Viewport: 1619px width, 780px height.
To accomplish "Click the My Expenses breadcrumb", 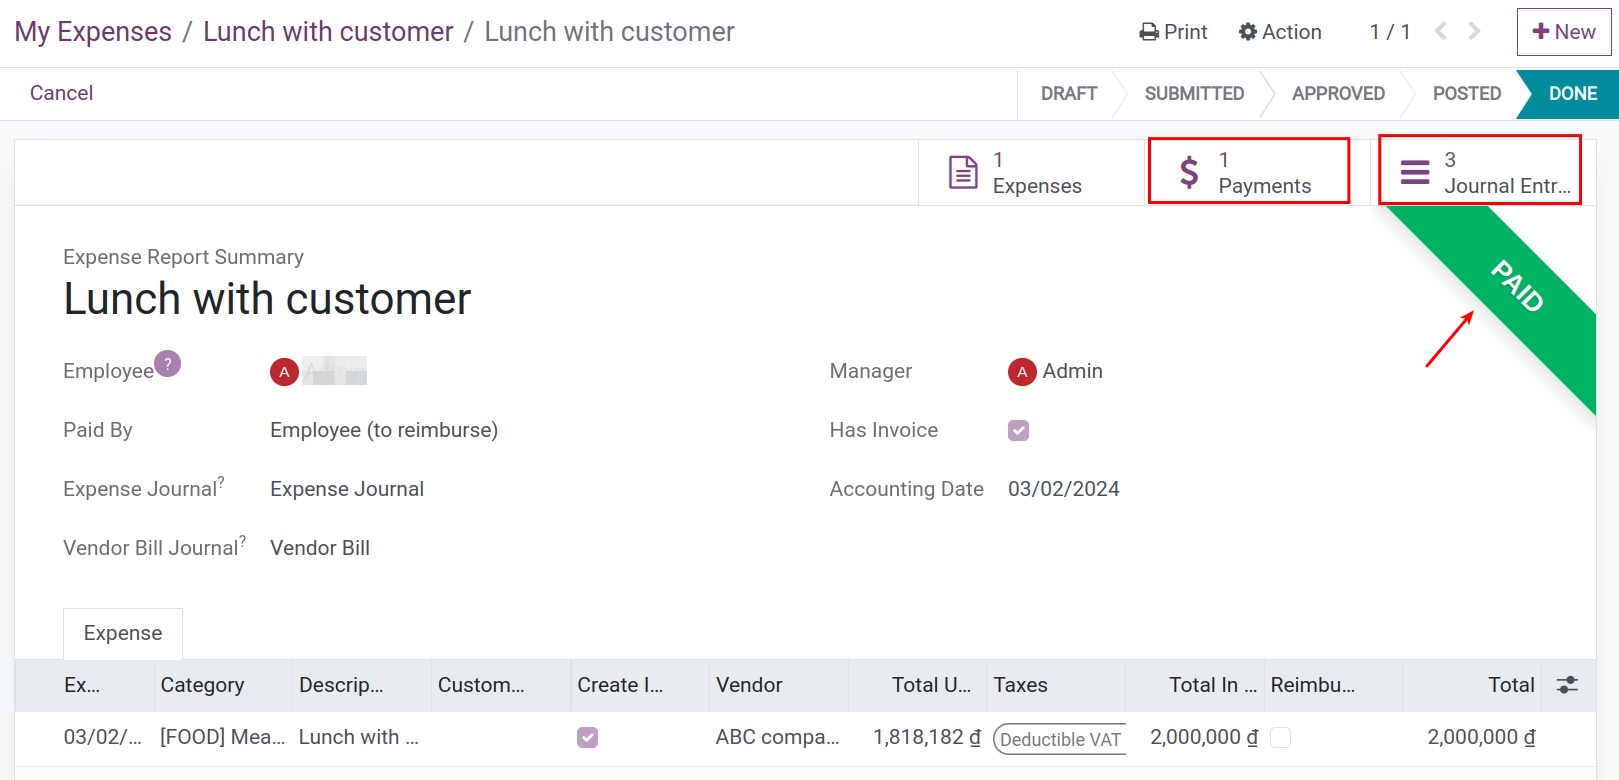I will pos(93,32).
